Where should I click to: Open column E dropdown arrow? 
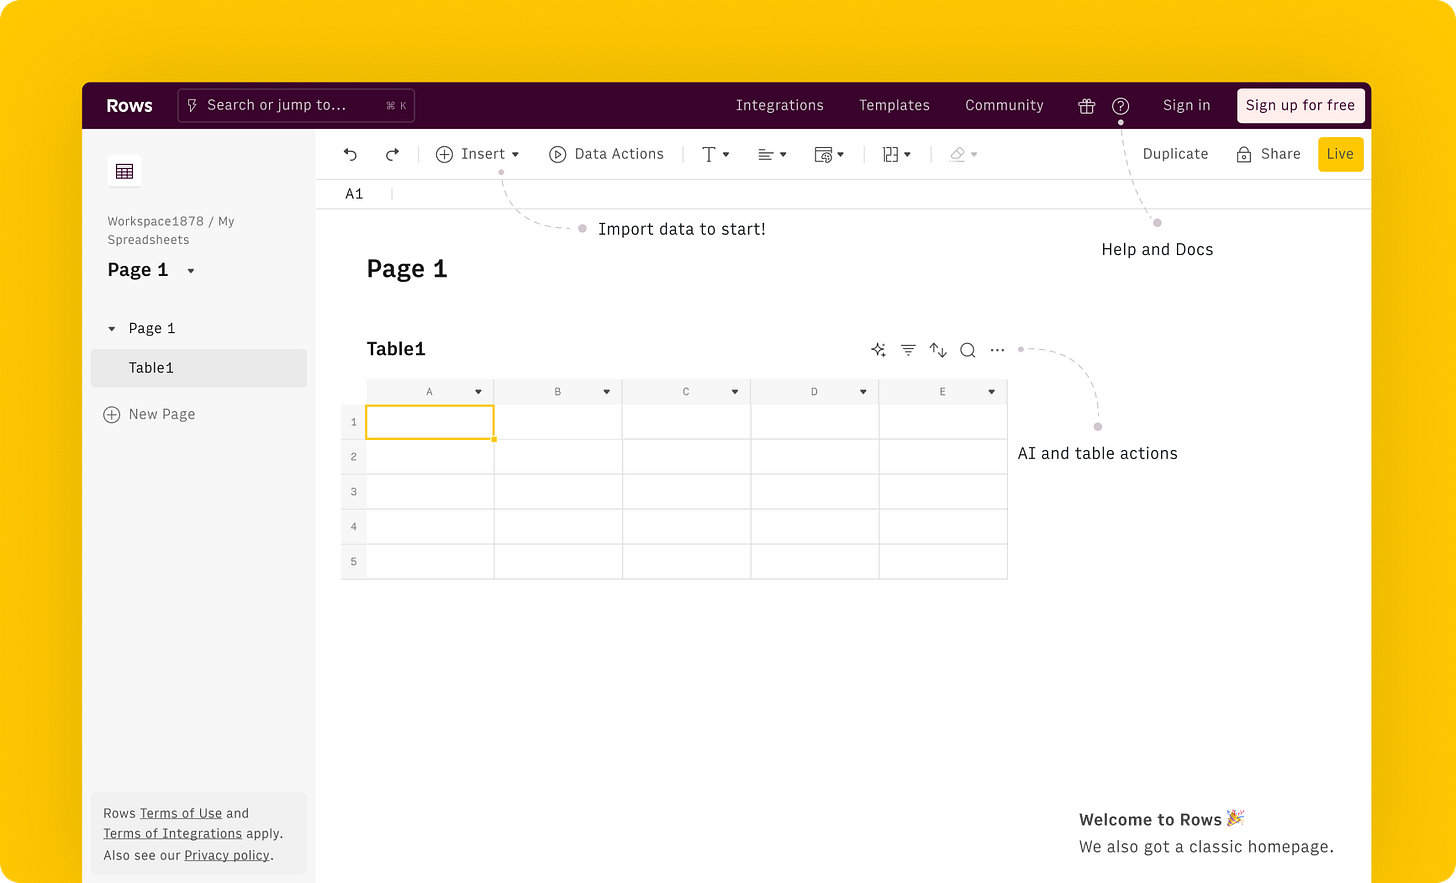point(991,392)
